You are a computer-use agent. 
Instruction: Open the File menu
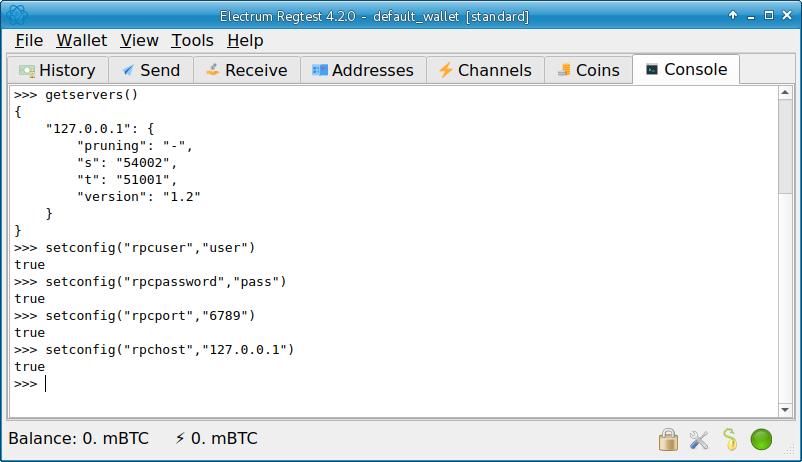click(29, 40)
